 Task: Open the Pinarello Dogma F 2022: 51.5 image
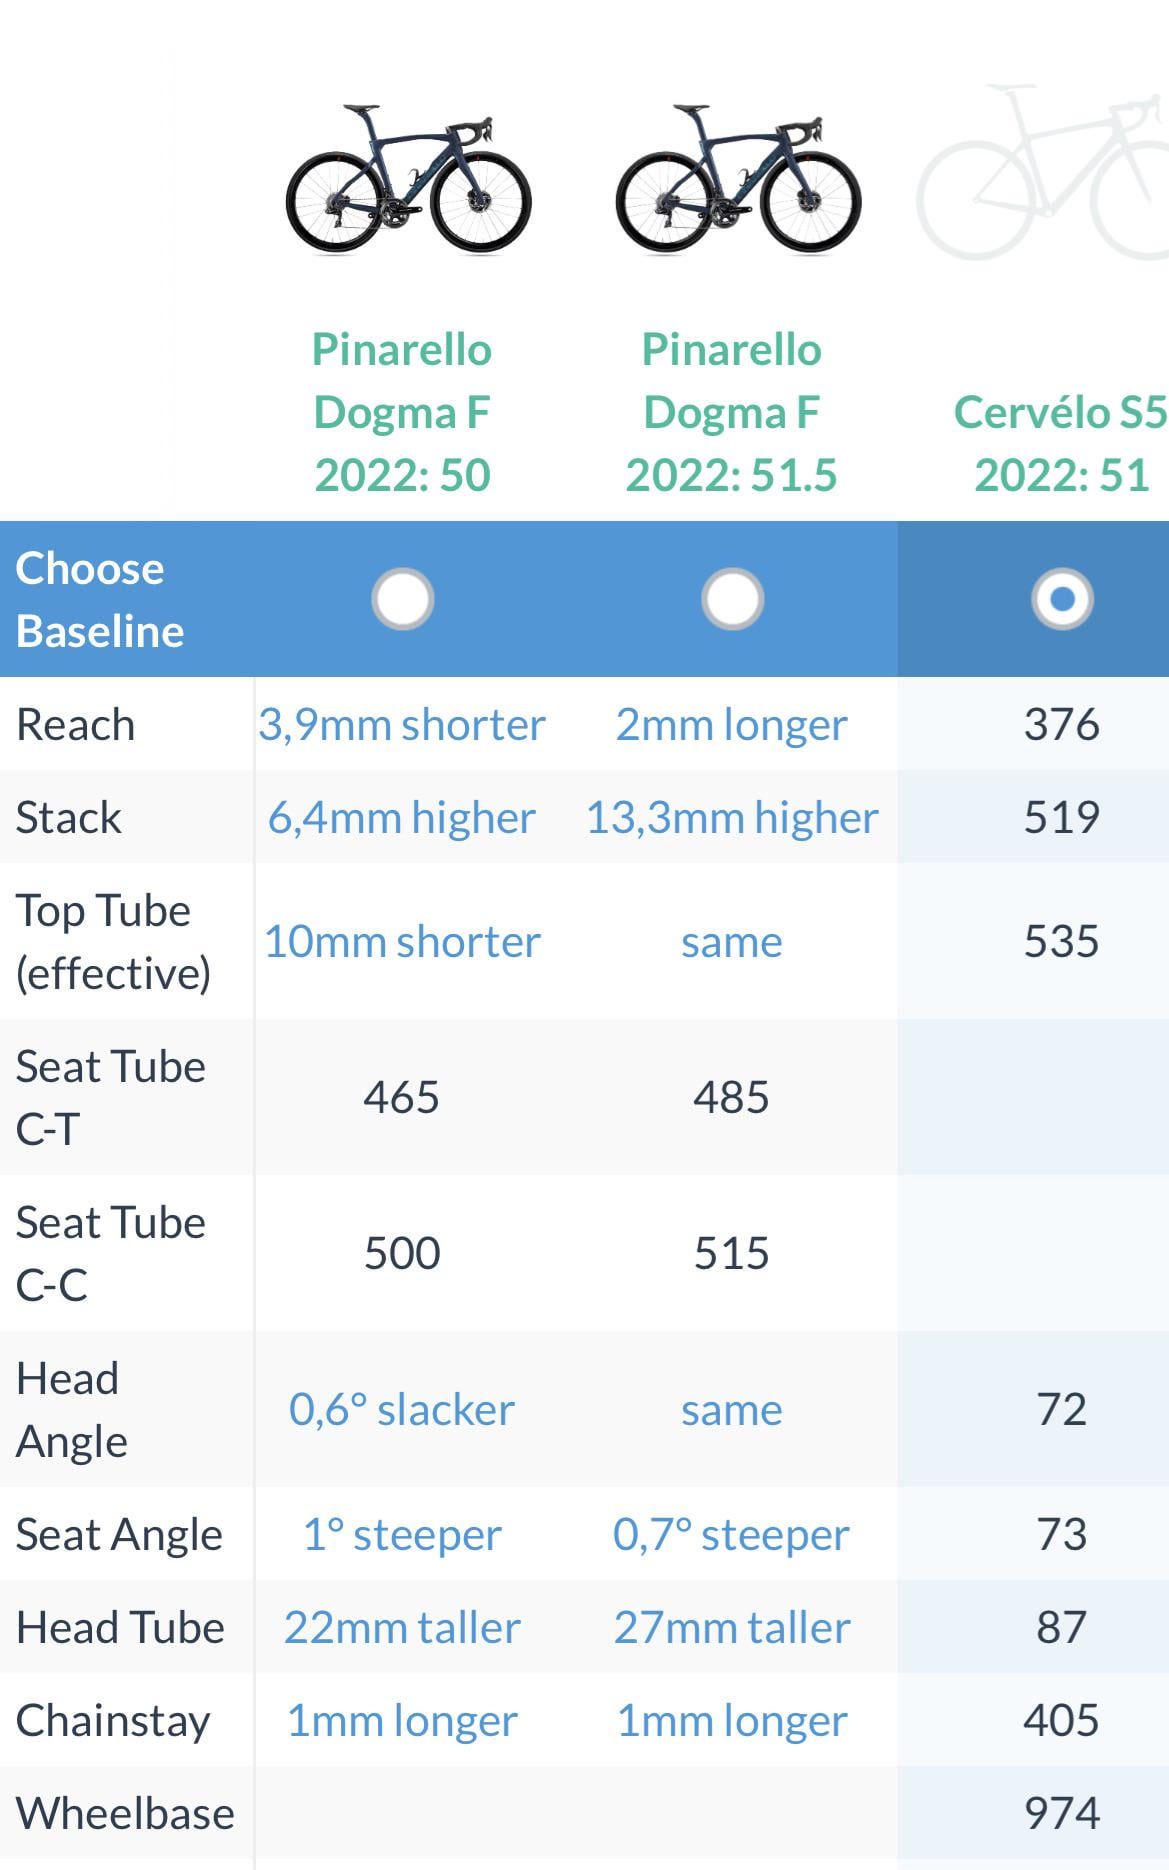point(738,180)
